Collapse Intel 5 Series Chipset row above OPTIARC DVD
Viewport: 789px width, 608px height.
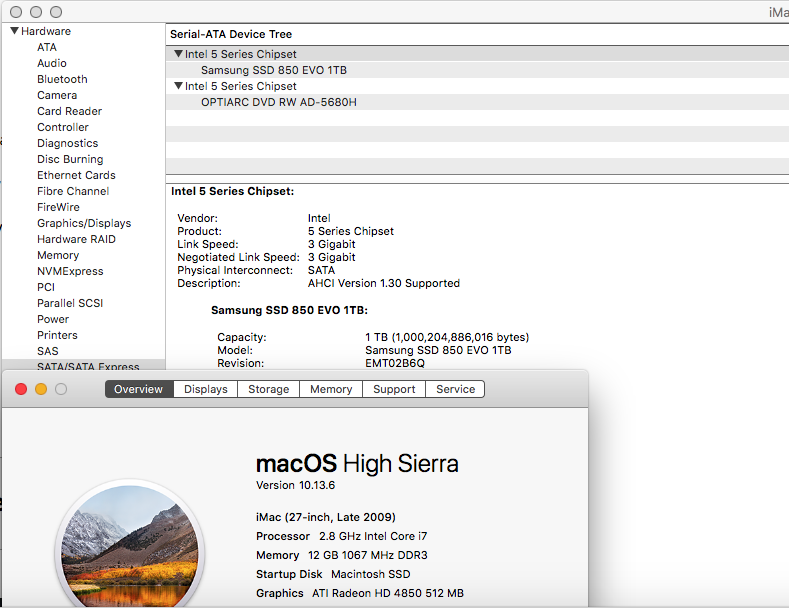coord(178,86)
